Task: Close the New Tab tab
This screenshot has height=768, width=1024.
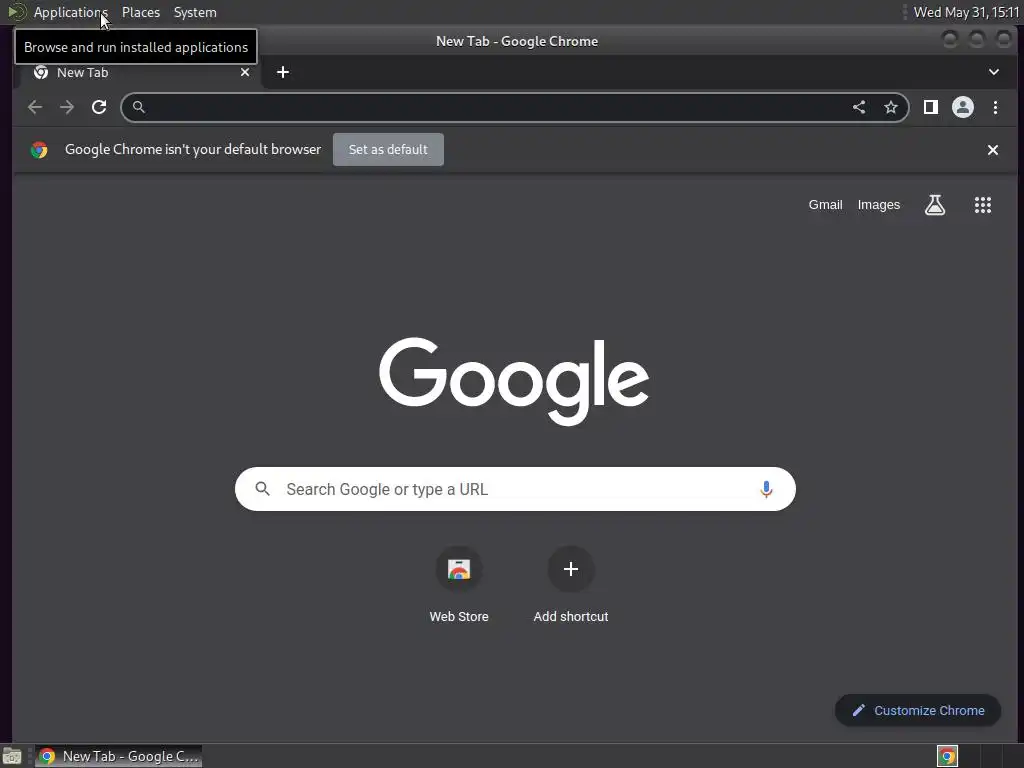Action: tap(245, 72)
